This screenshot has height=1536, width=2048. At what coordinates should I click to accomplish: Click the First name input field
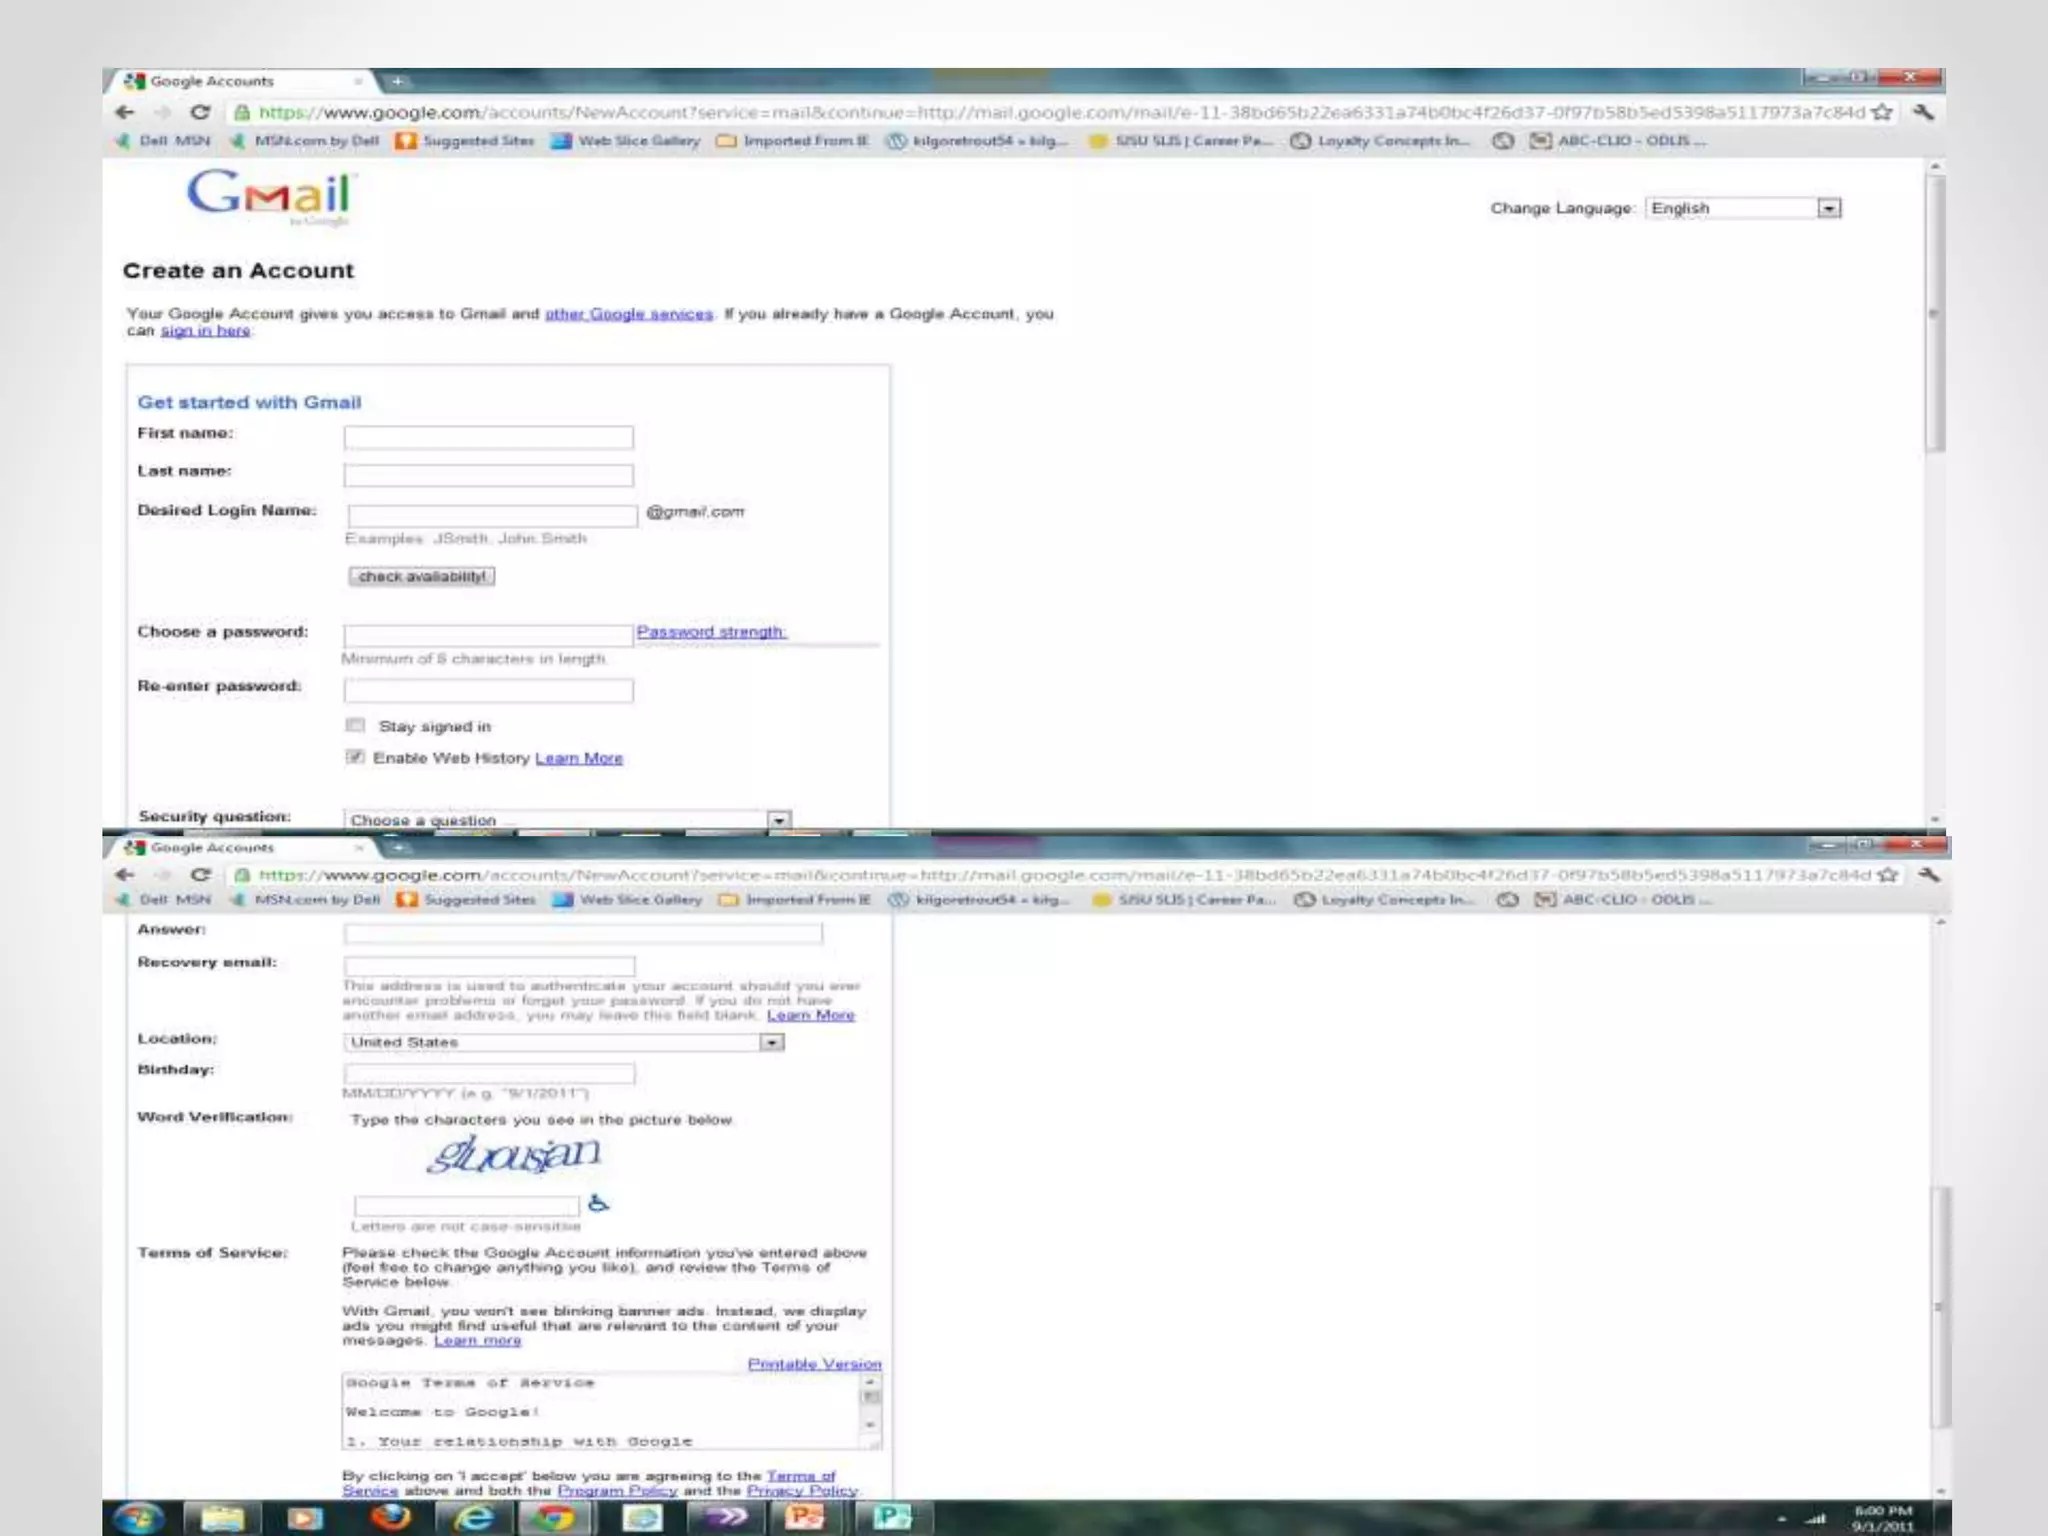coord(488,437)
